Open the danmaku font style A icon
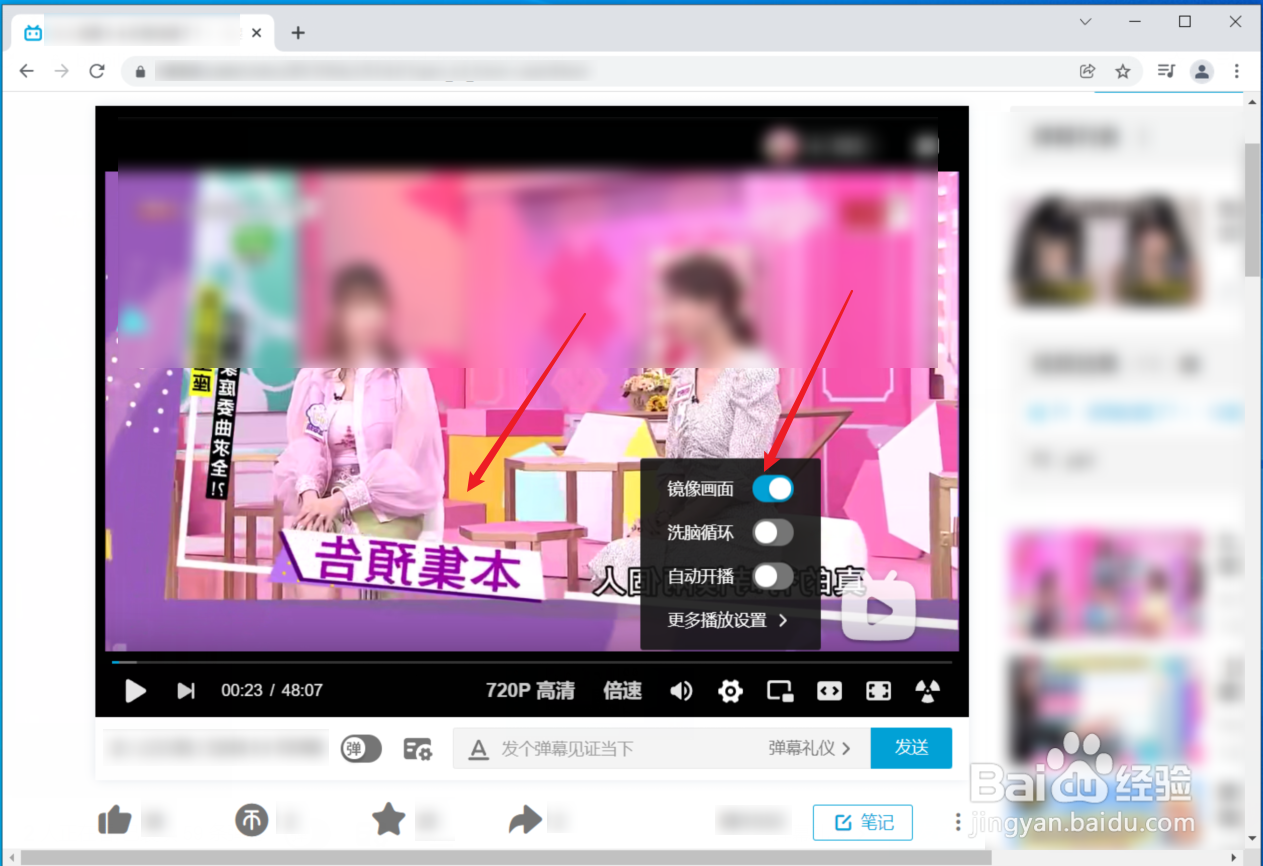 click(478, 749)
